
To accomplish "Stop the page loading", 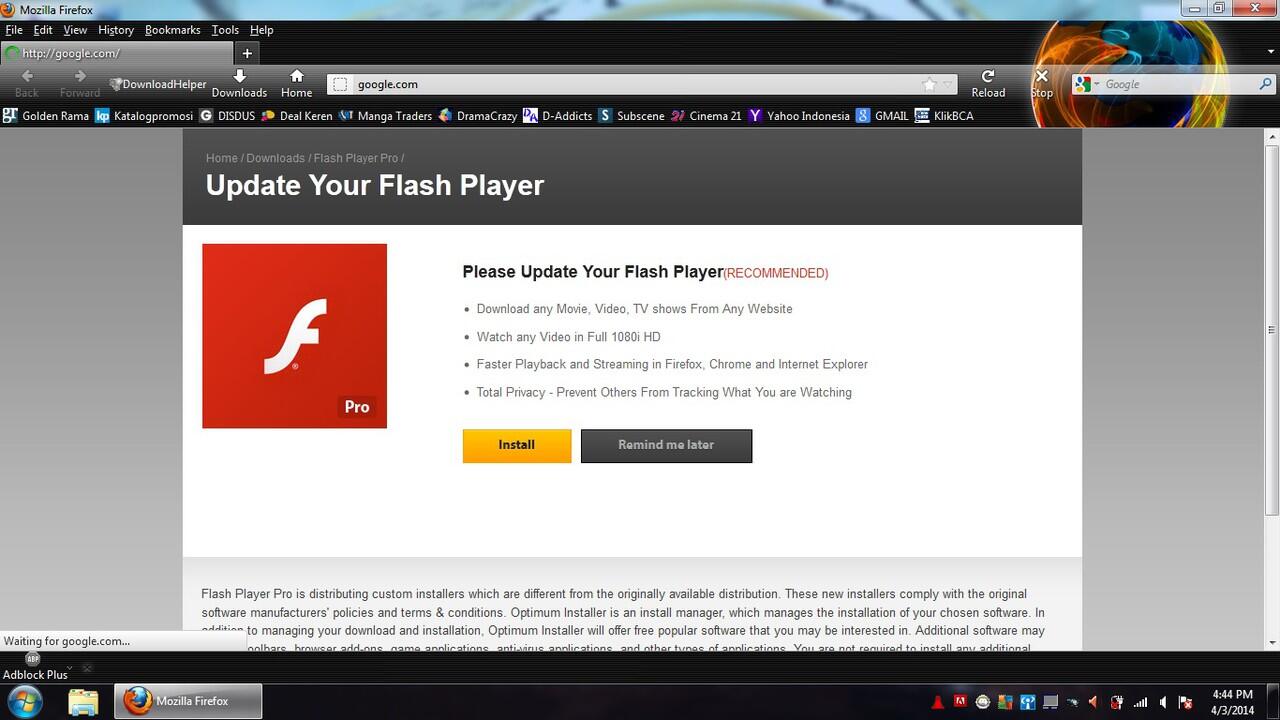I will pyautogui.click(x=1041, y=83).
